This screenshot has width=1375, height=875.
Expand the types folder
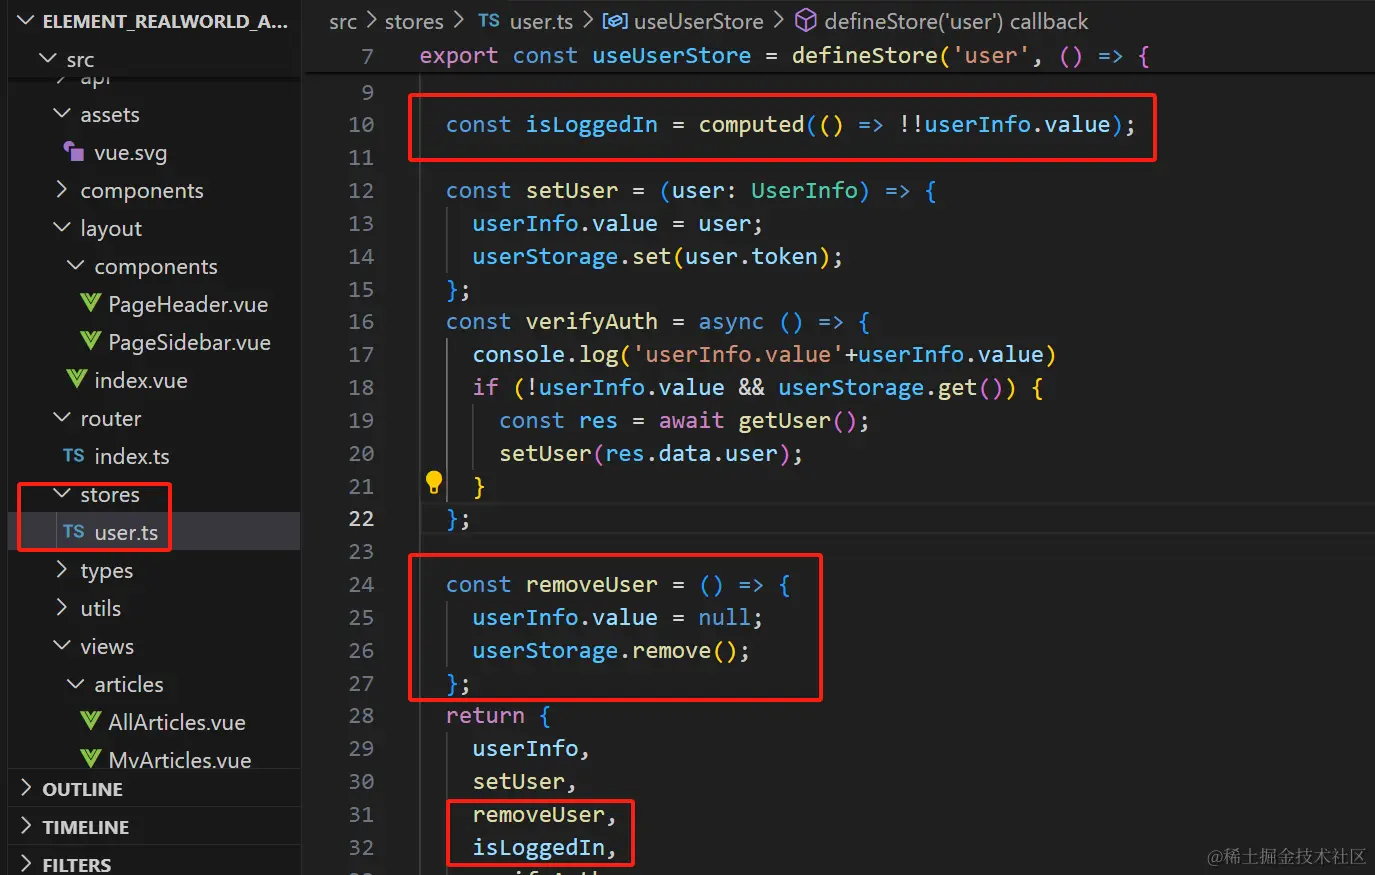click(62, 570)
